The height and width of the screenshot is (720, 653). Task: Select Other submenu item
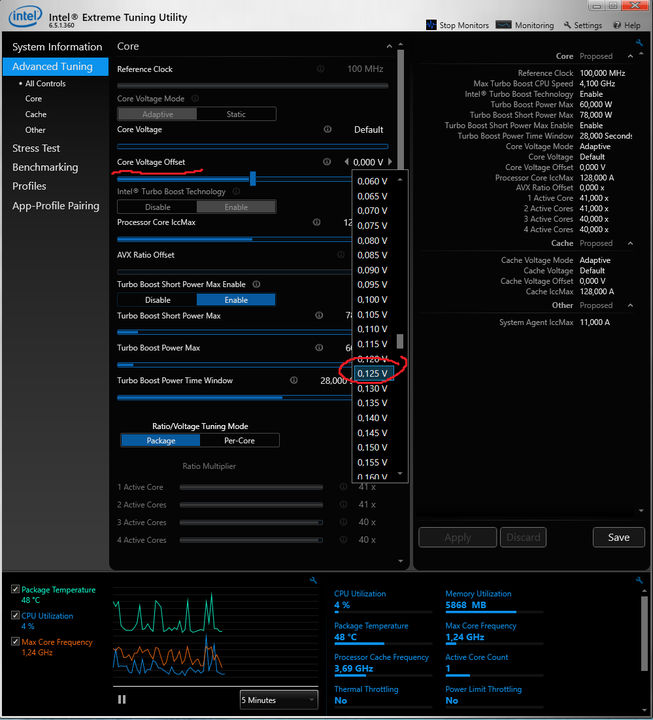(35, 130)
